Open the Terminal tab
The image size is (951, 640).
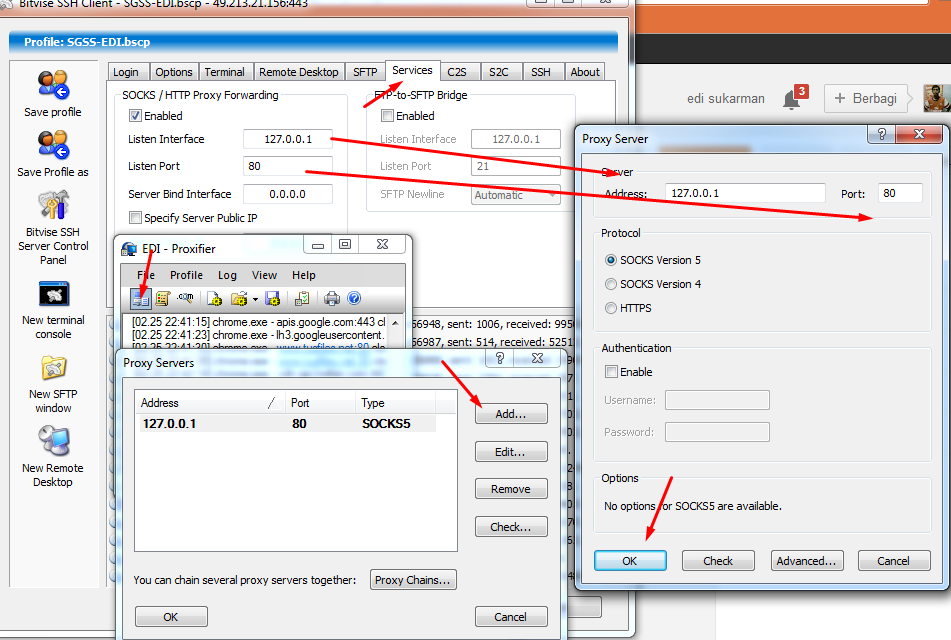(x=224, y=72)
